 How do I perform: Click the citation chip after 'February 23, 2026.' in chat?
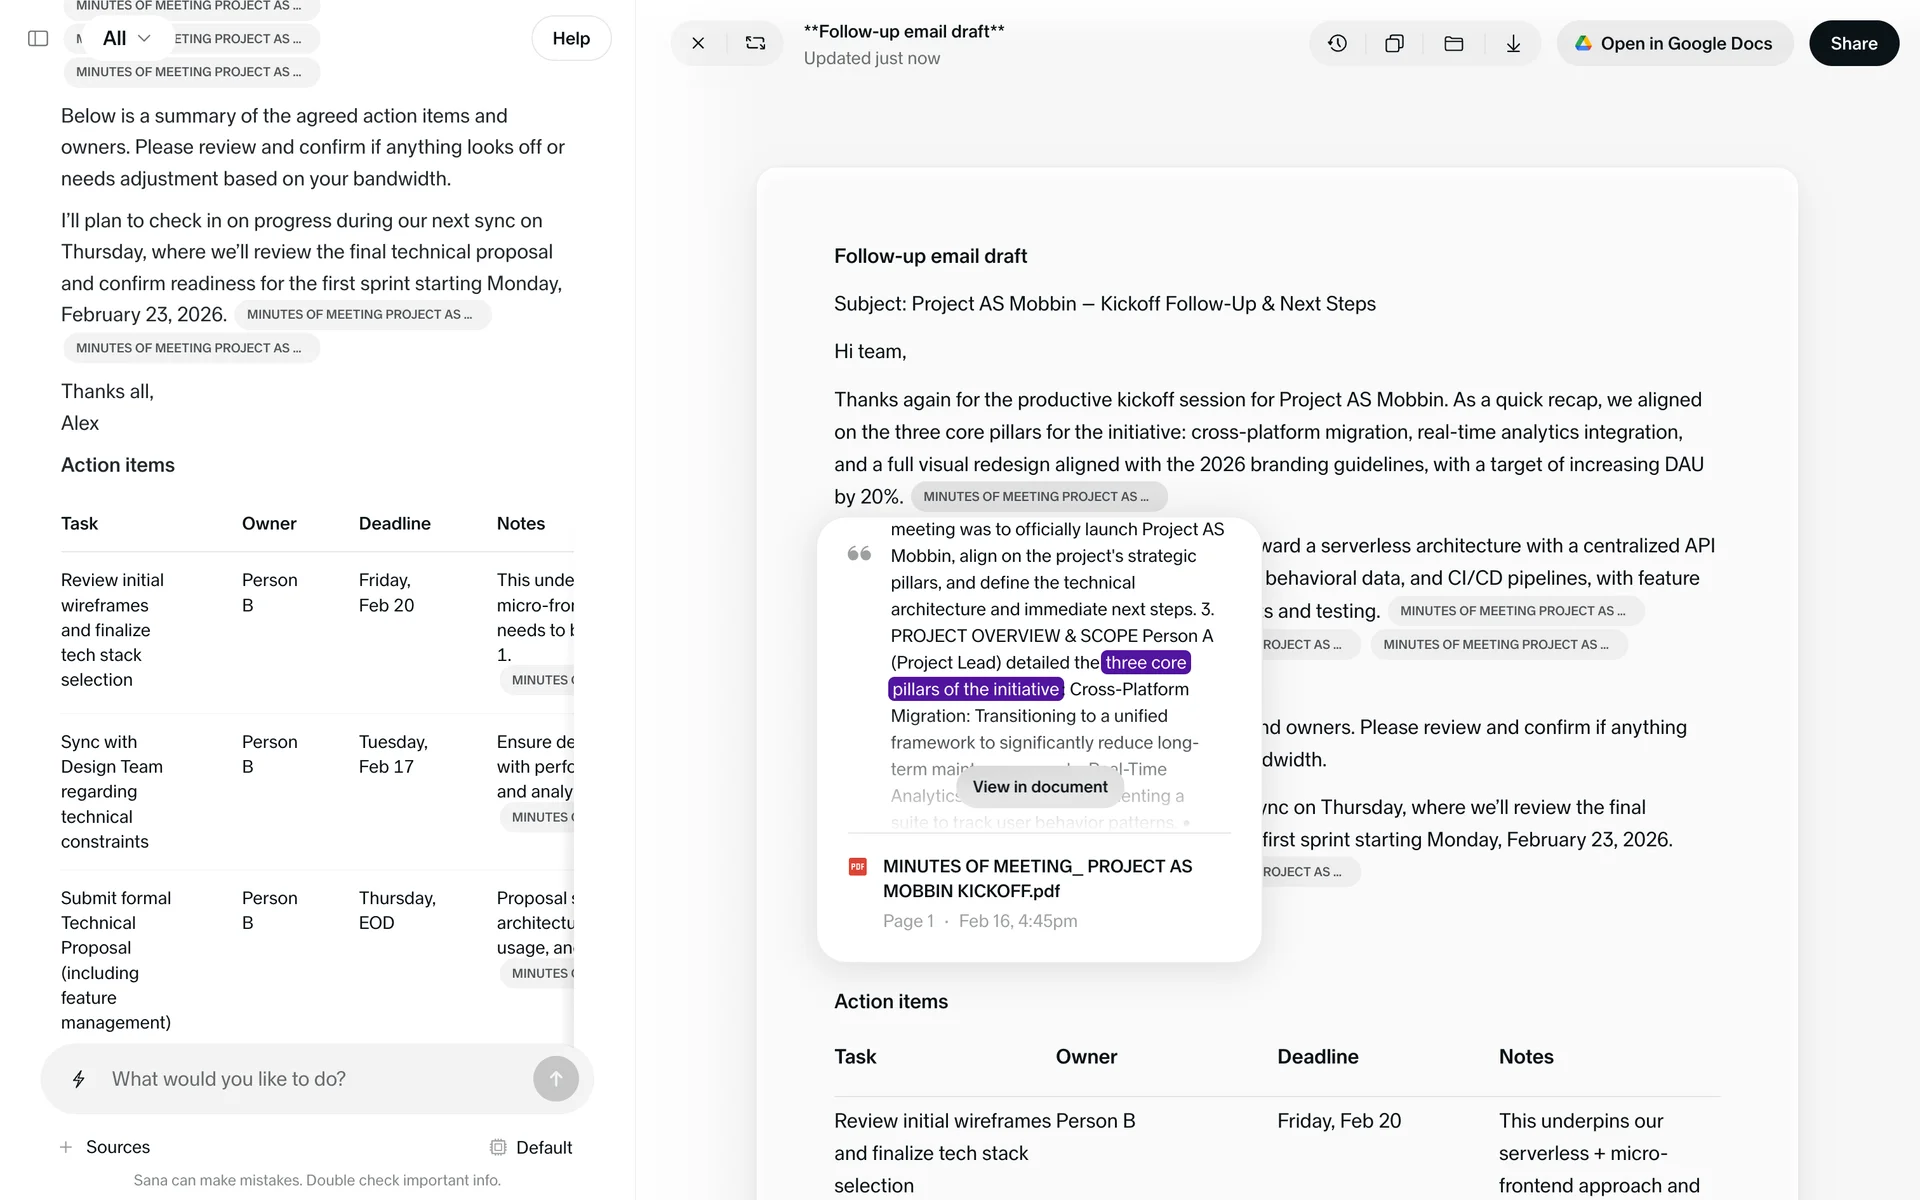[361, 314]
